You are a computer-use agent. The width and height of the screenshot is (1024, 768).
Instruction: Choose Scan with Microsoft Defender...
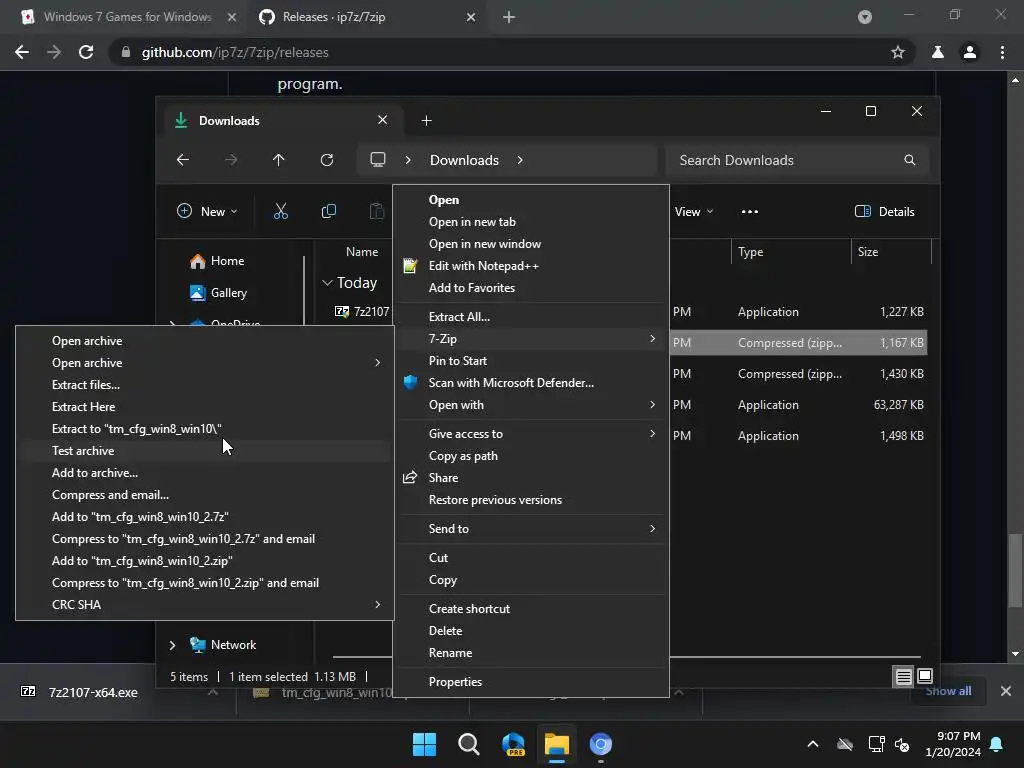pos(511,383)
